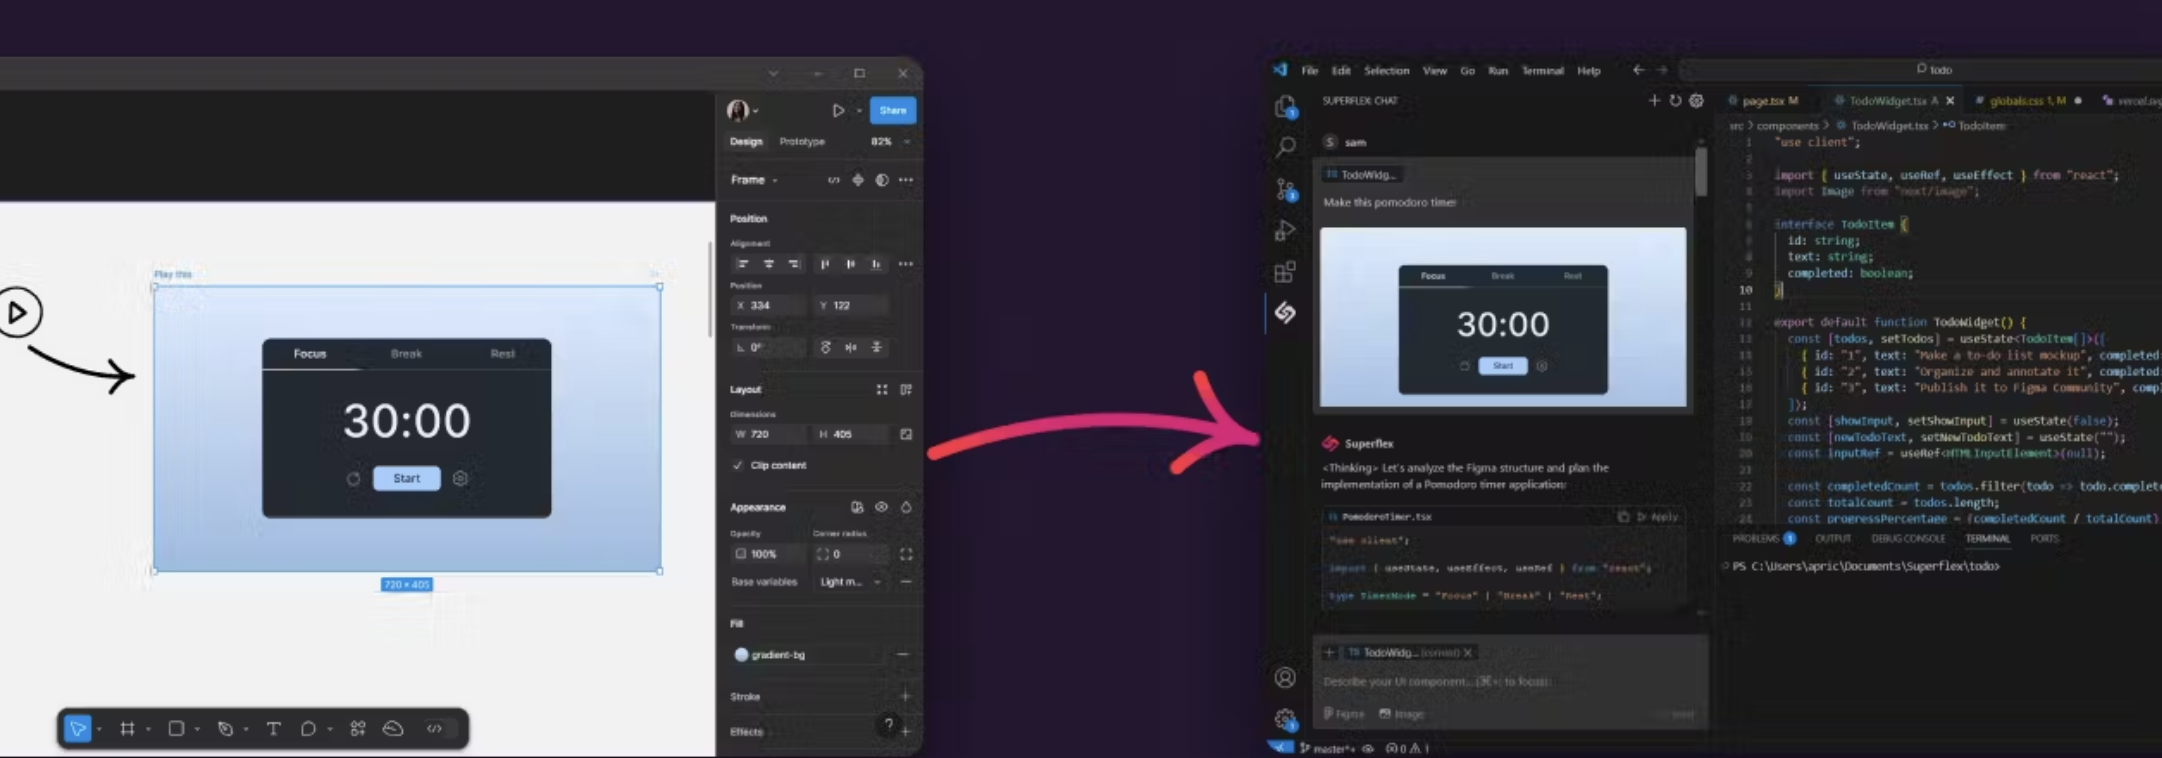This screenshot has width=2162, height=758.
Task: Click the align top icon in Figma
Action: pyautogui.click(x=825, y=264)
